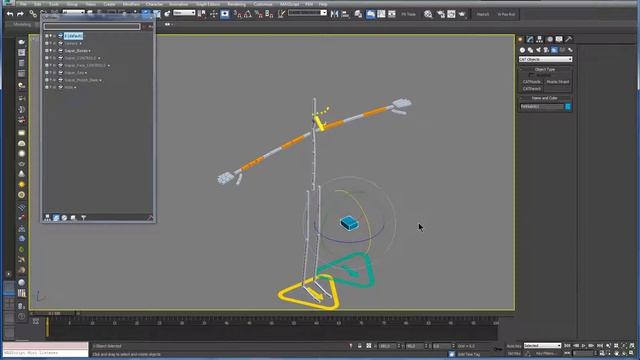Click the CATParent button
640x360 pixels.
[x=532, y=89]
